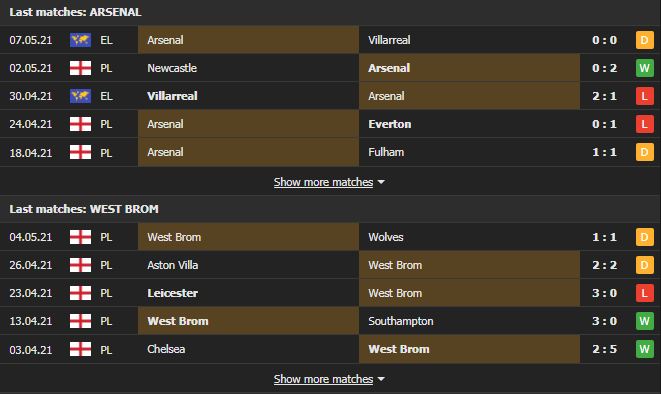Open the Everton team link

tap(390, 124)
